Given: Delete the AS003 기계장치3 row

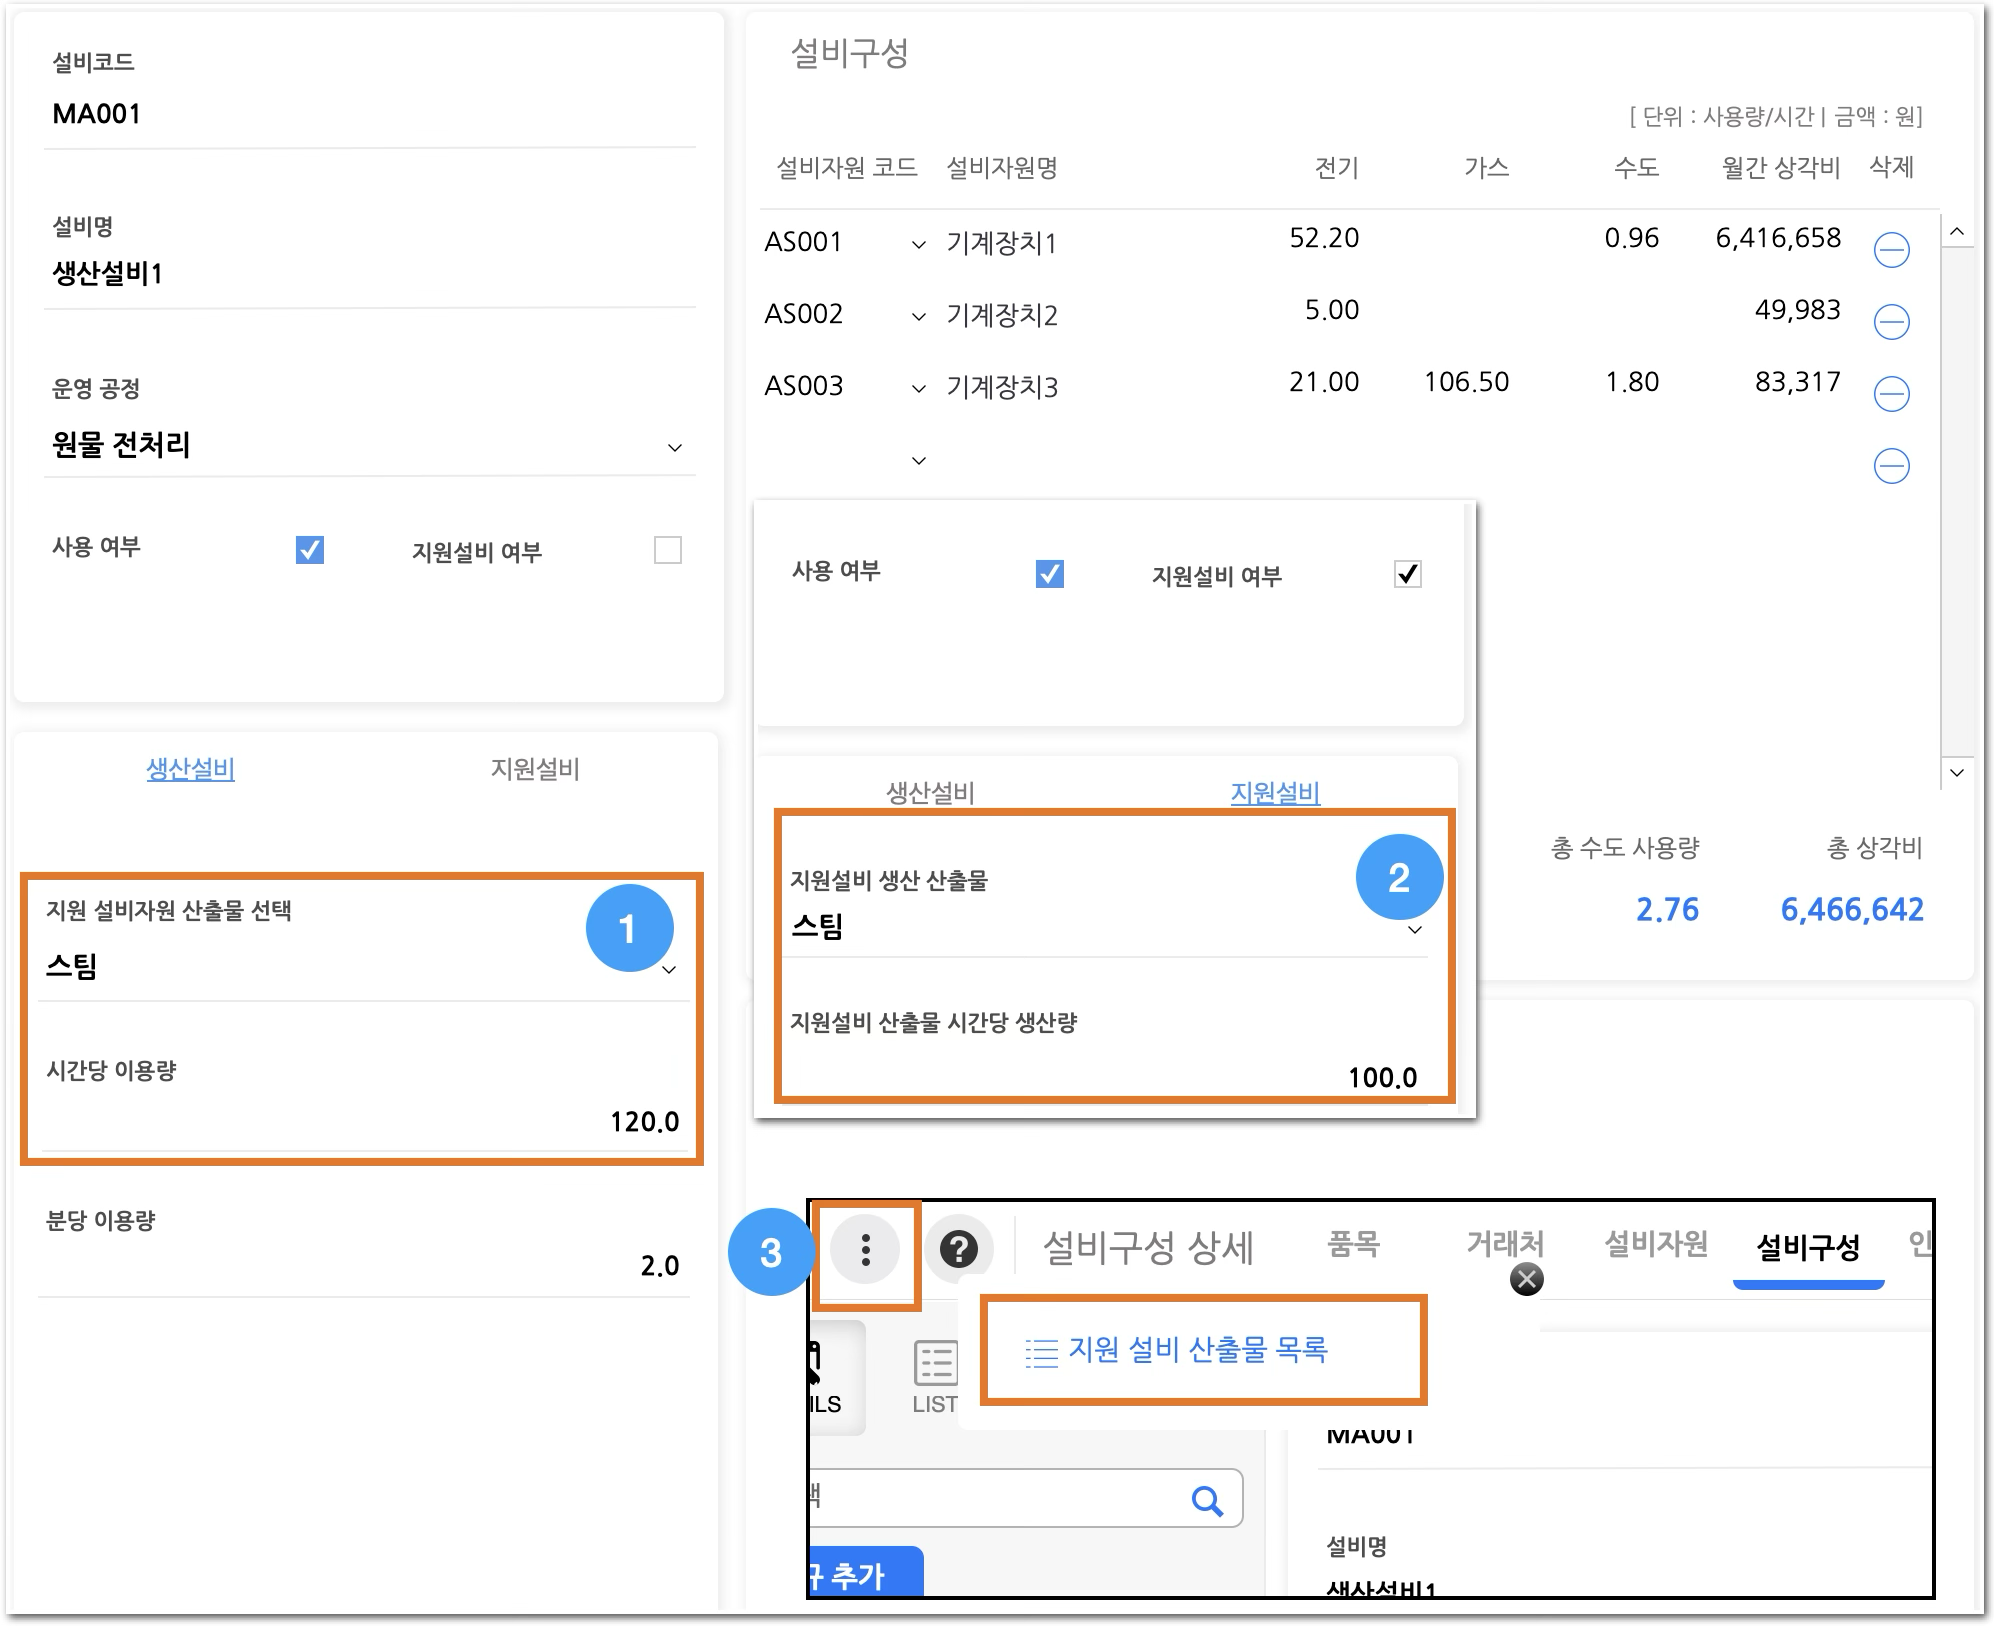Looking at the screenshot, I should [x=1891, y=394].
